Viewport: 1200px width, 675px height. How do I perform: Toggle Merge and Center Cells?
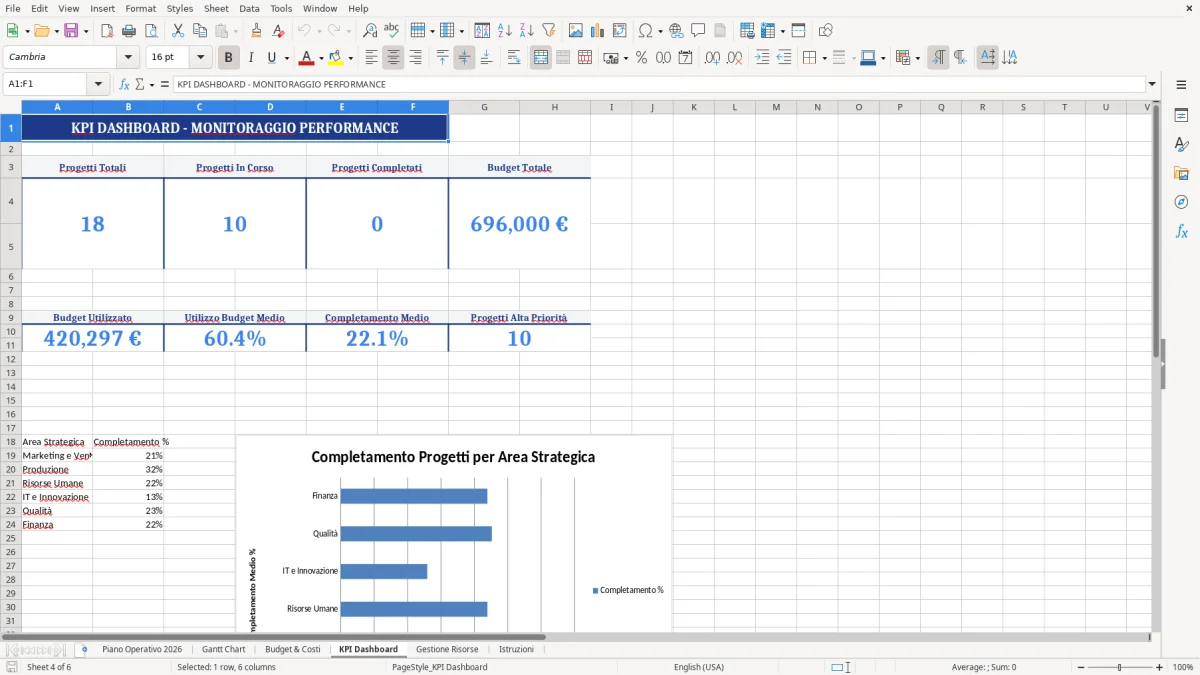coord(541,58)
